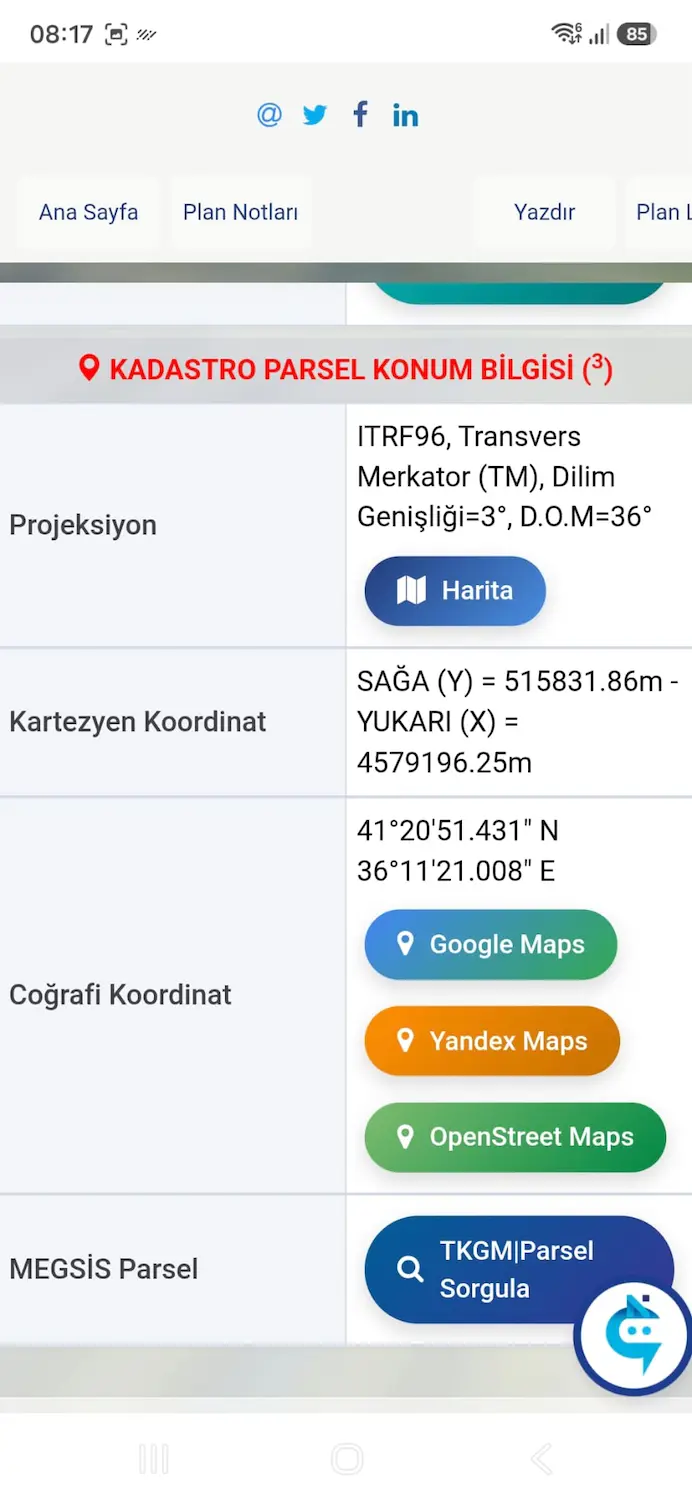Tap the email @ icon
Image resolution: width=692 pixels, height=1500 pixels.
tap(269, 115)
